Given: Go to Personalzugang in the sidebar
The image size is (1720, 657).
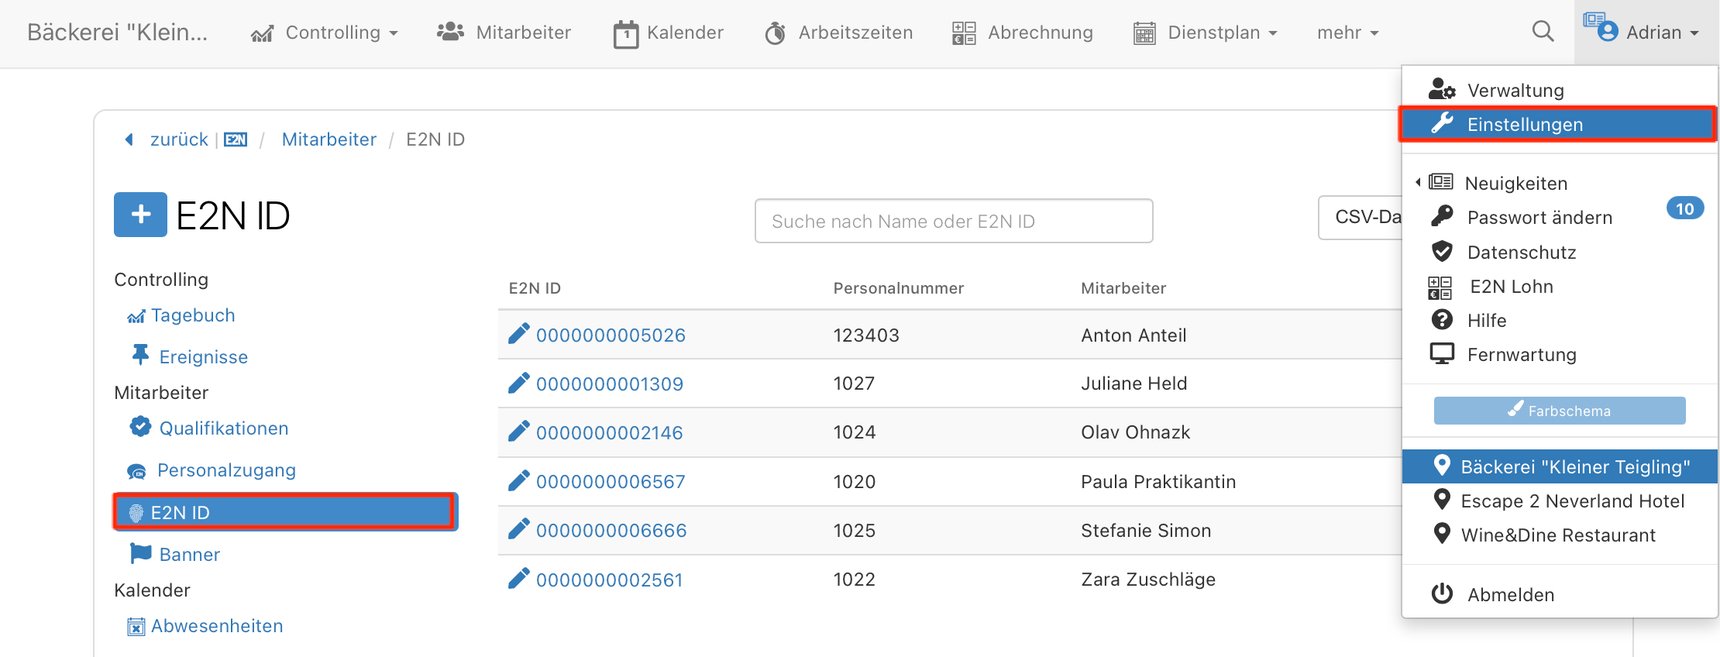Looking at the screenshot, I should pyautogui.click(x=226, y=470).
